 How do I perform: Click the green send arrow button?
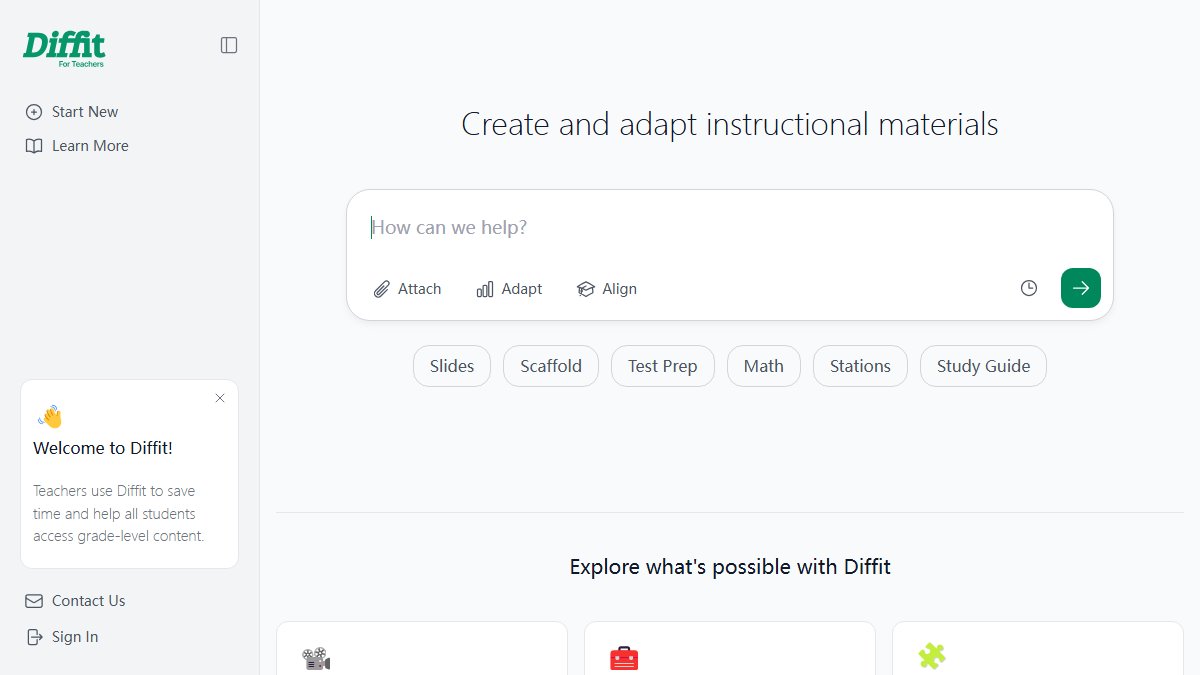click(1081, 288)
